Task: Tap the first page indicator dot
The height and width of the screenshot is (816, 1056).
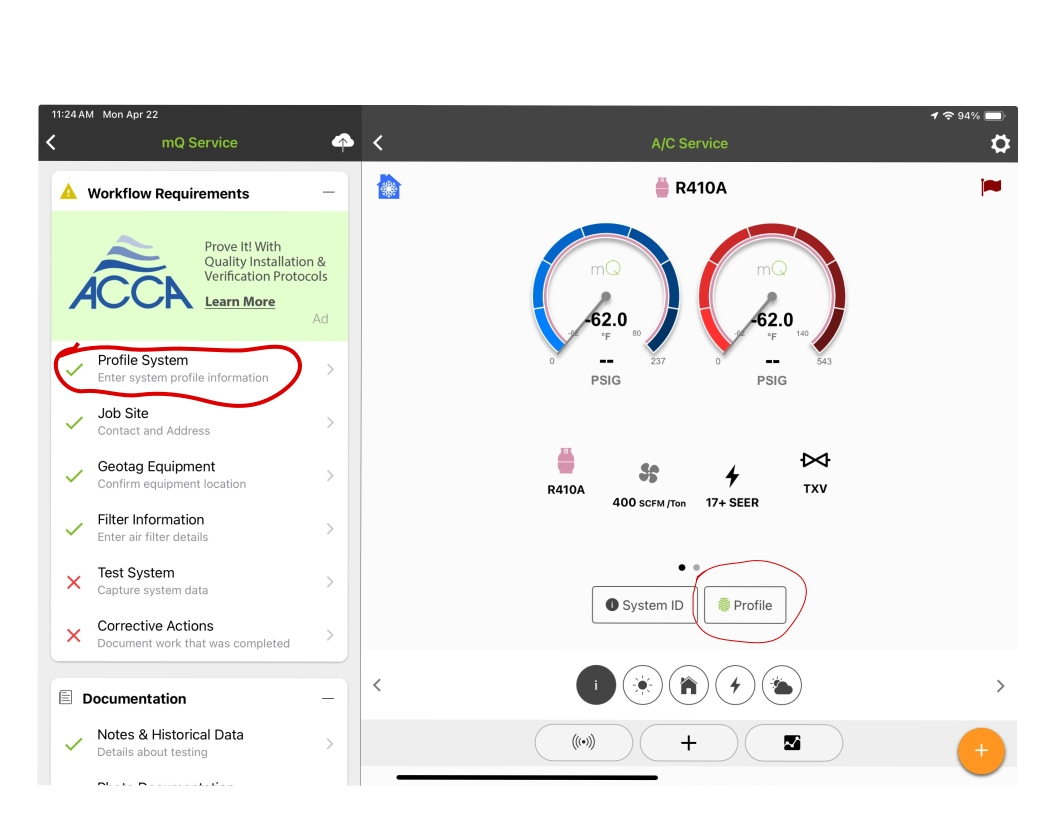Action: [682, 568]
